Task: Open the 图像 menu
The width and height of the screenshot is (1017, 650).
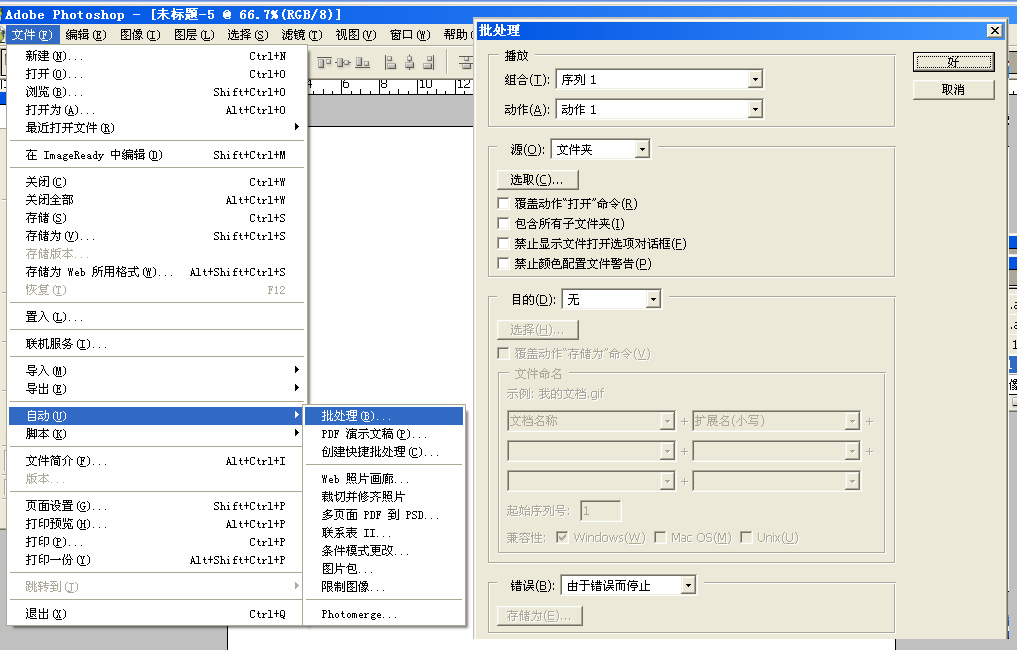Action: [x=140, y=34]
